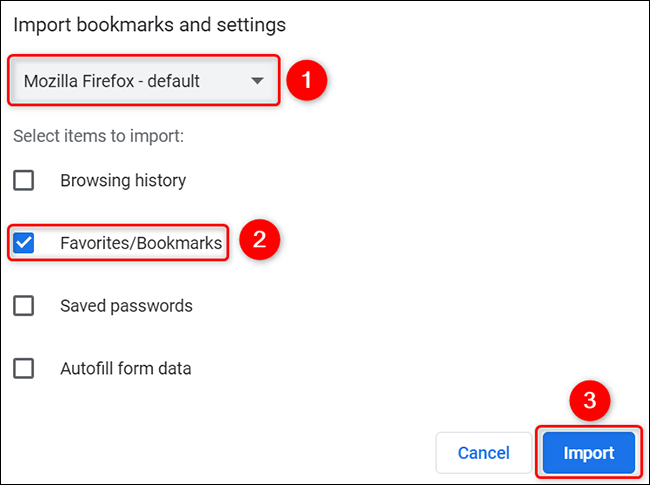The height and width of the screenshot is (485, 650).
Task: Click the Favorites/Bookmarks label text
Action: [140, 243]
